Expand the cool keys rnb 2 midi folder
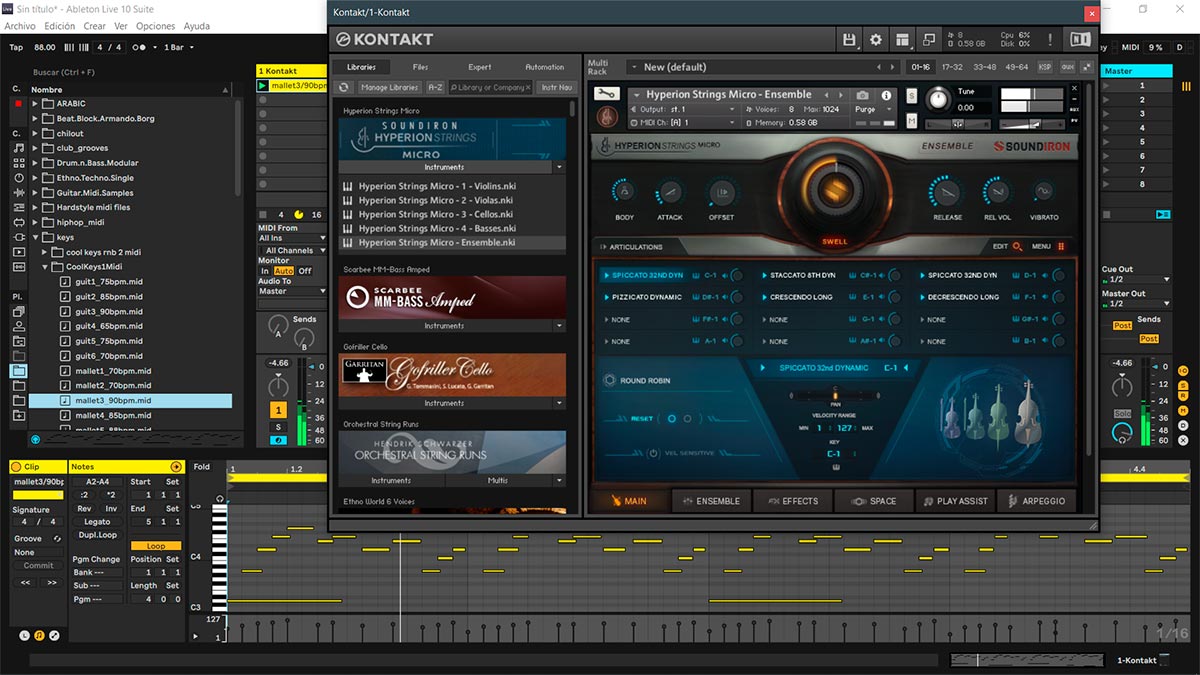Image resolution: width=1200 pixels, height=675 pixels. tap(45, 253)
